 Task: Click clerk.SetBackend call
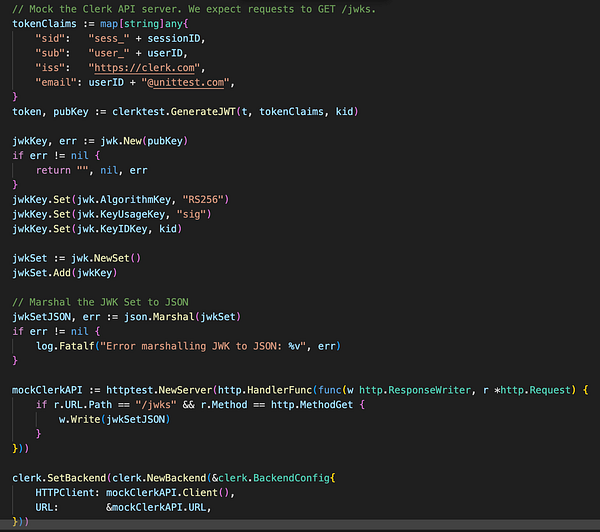59,478
